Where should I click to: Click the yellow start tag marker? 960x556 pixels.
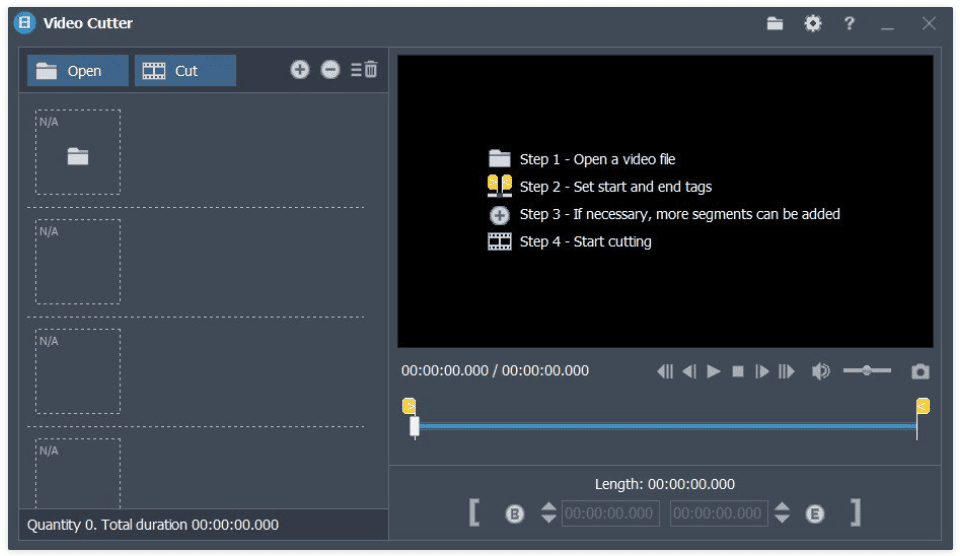[x=409, y=406]
